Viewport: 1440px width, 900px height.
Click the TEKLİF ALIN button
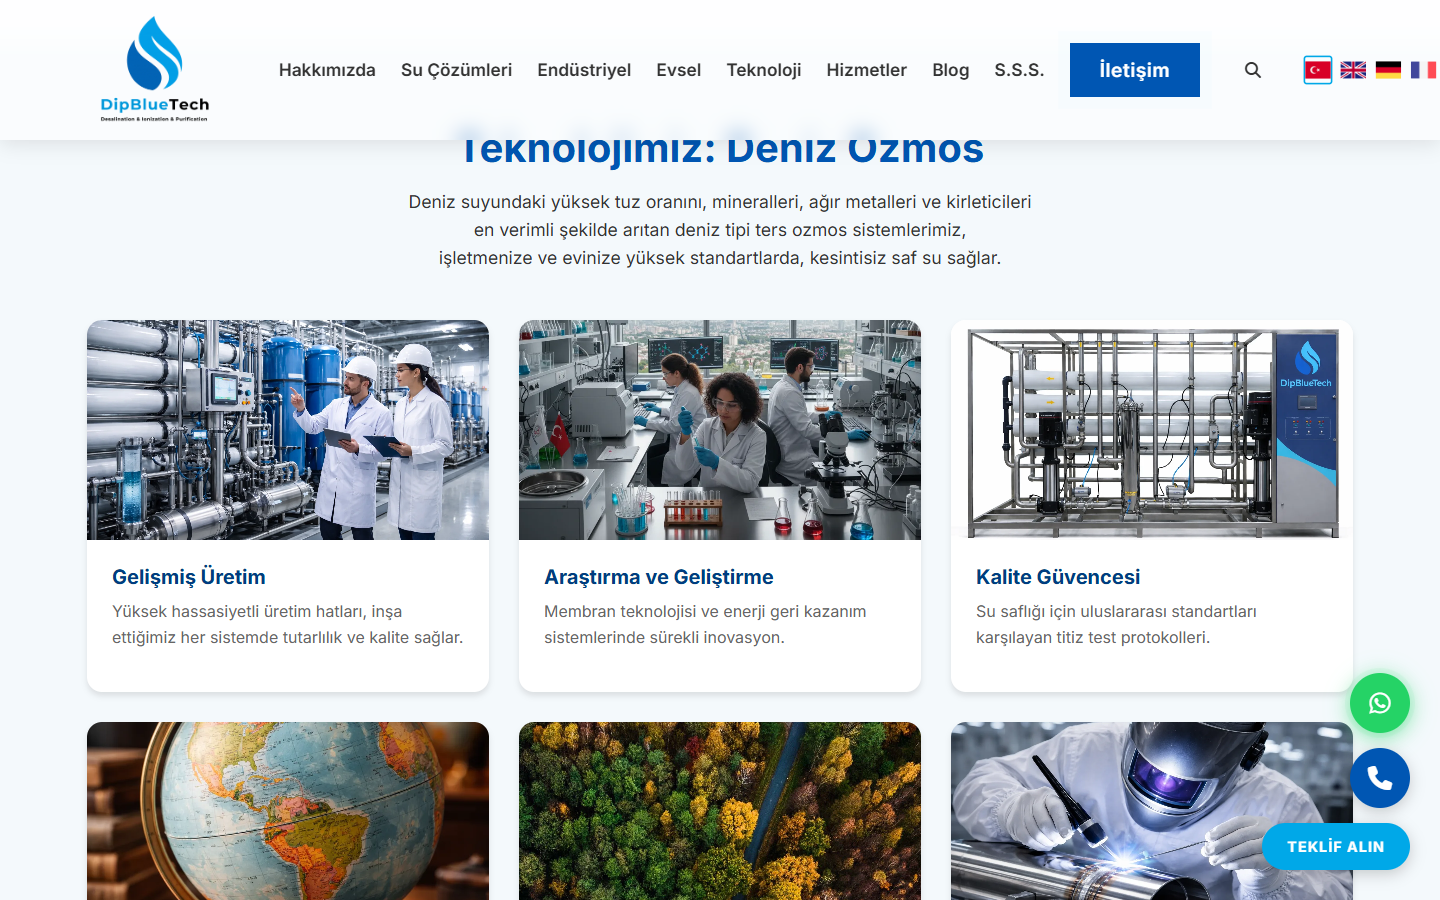[x=1336, y=847]
